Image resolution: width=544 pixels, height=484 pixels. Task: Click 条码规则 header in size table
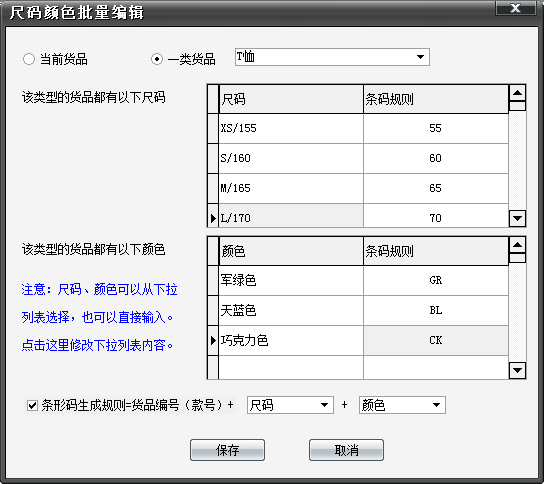click(x=436, y=99)
